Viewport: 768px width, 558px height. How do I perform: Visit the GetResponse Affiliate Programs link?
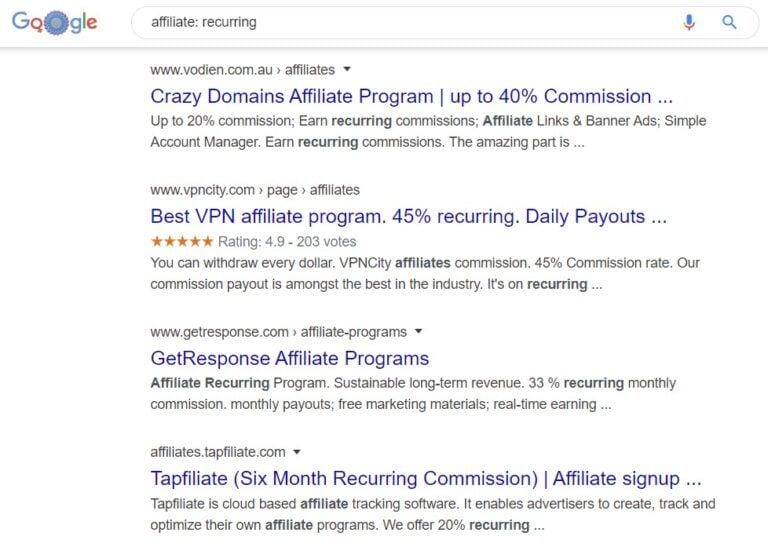pyautogui.click(x=289, y=358)
